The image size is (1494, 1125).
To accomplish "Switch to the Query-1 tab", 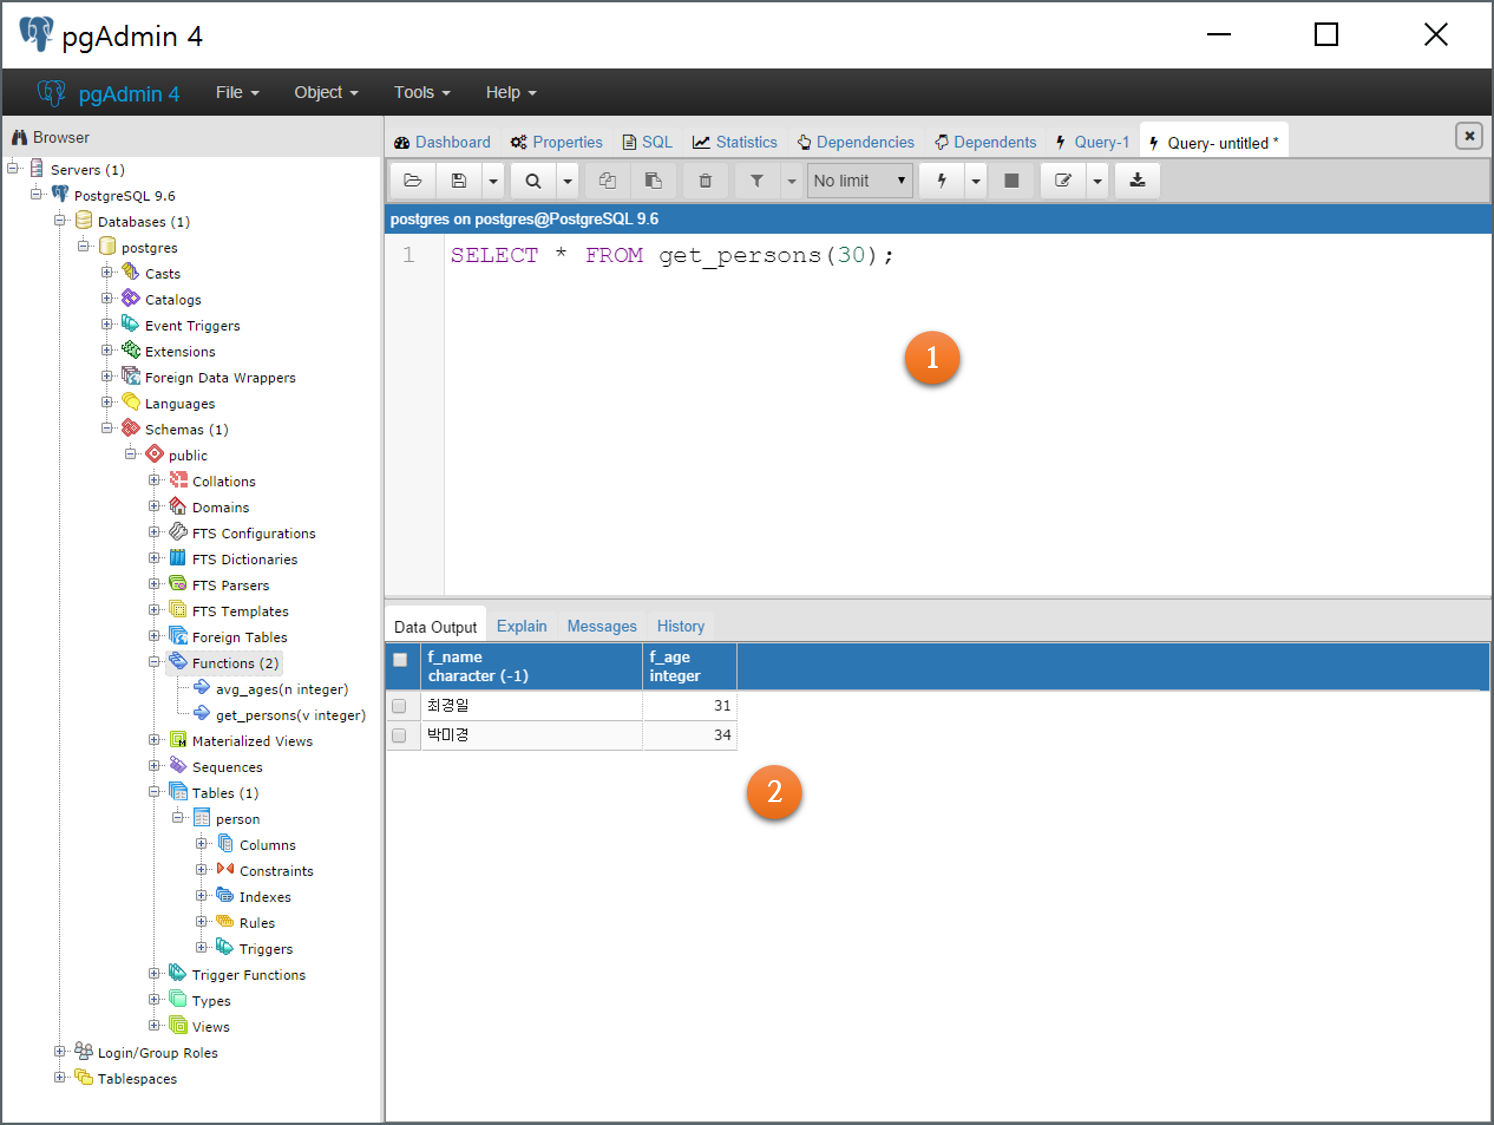I will pos(1092,142).
